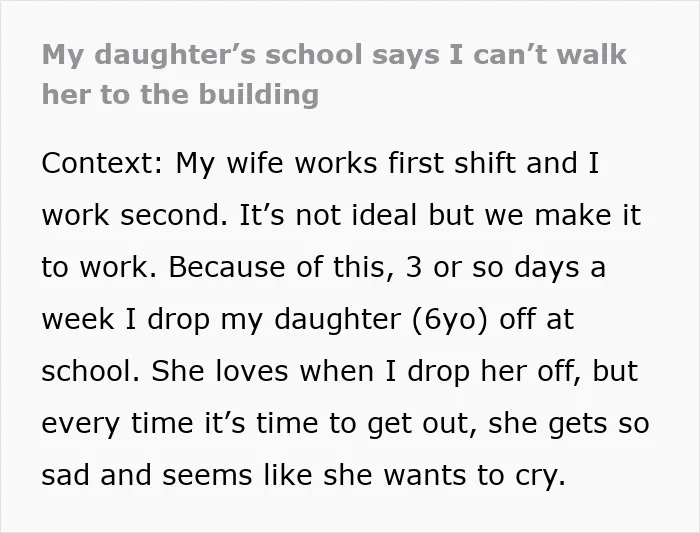Click the text 'to work.' in the paragraph
Viewport: 700px width, 533px height.
99,267
